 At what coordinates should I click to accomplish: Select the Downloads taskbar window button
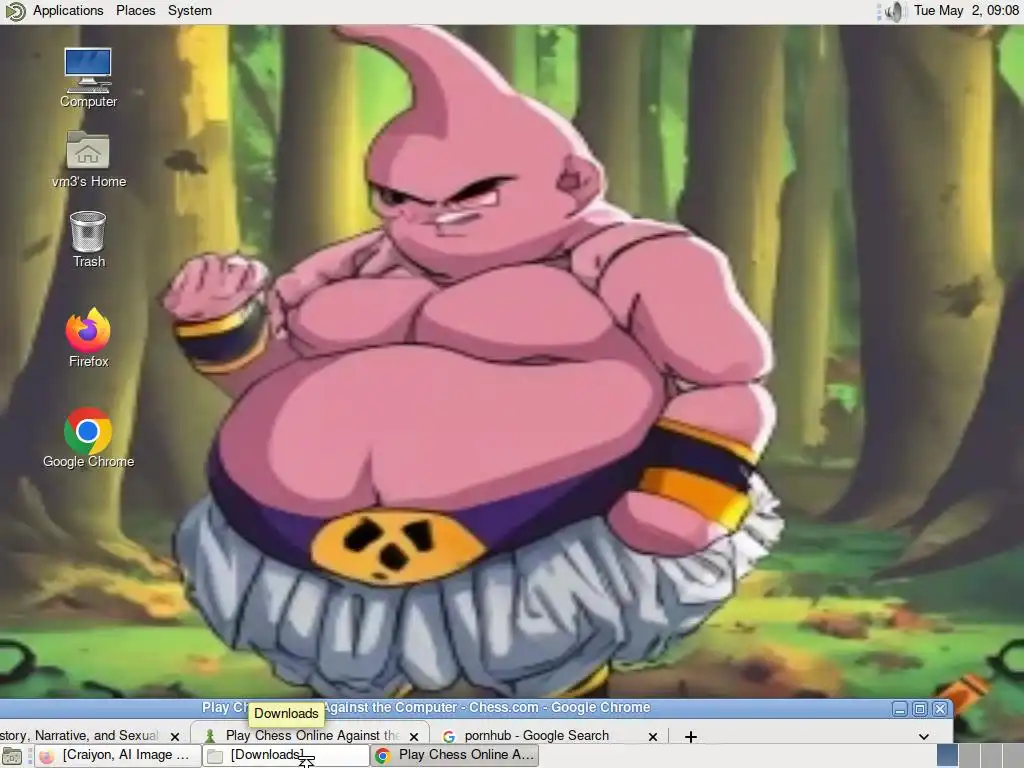285,756
